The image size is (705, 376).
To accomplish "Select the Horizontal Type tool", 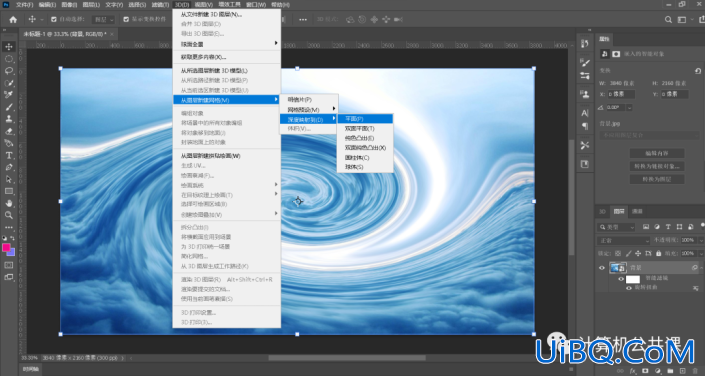I will click(x=9, y=155).
